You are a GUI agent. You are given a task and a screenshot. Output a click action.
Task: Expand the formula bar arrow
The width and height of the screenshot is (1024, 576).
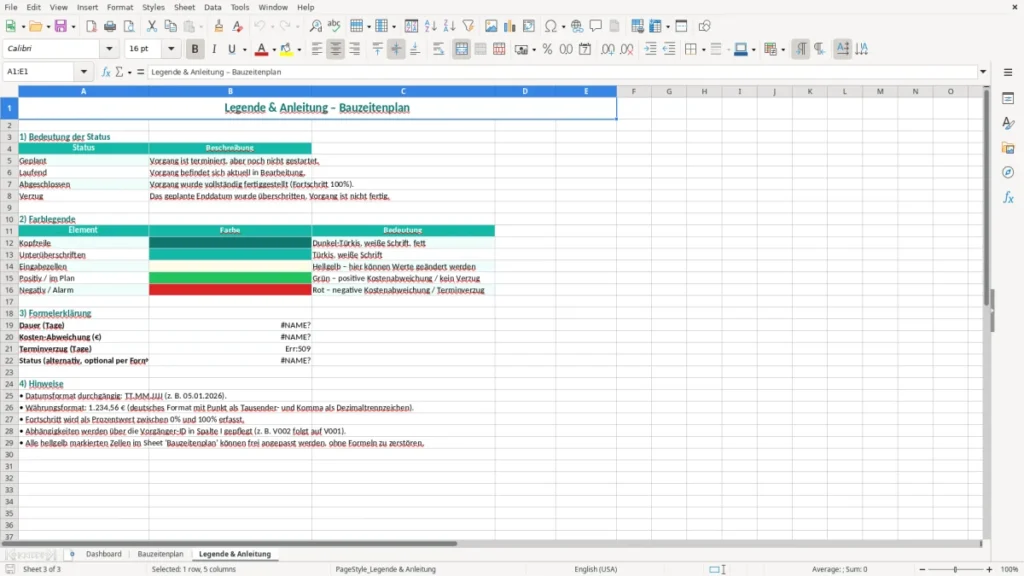[983, 72]
